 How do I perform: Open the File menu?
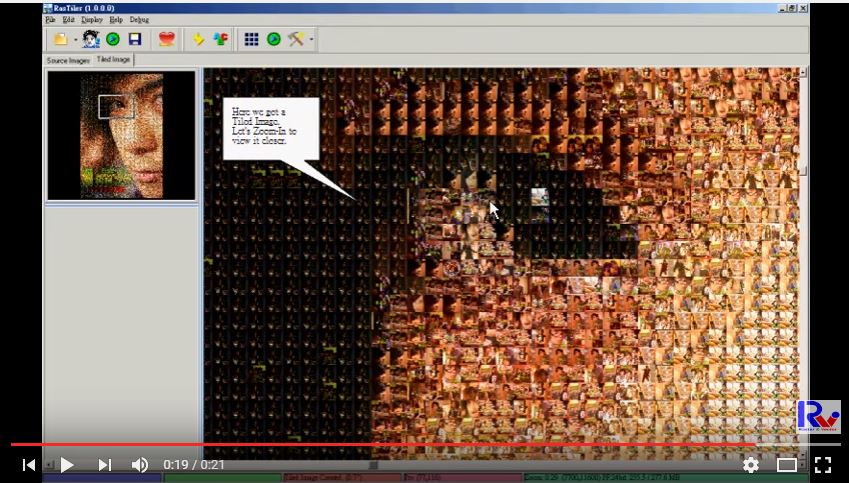50,19
